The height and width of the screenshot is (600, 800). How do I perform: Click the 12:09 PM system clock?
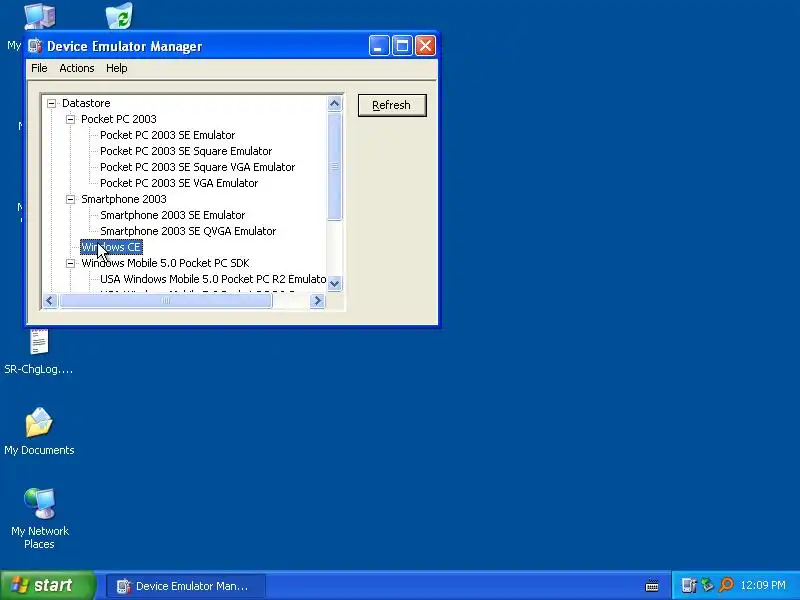click(763, 585)
